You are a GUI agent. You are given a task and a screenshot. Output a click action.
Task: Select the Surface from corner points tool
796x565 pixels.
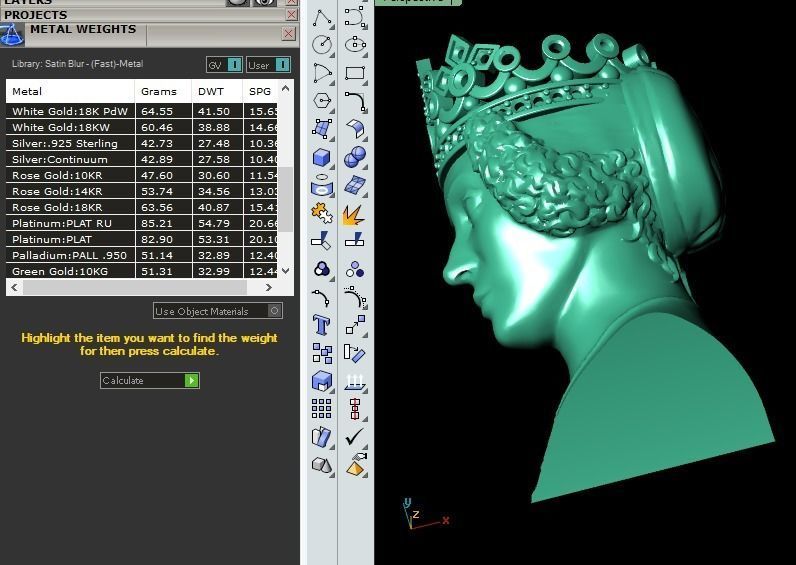pos(322,129)
